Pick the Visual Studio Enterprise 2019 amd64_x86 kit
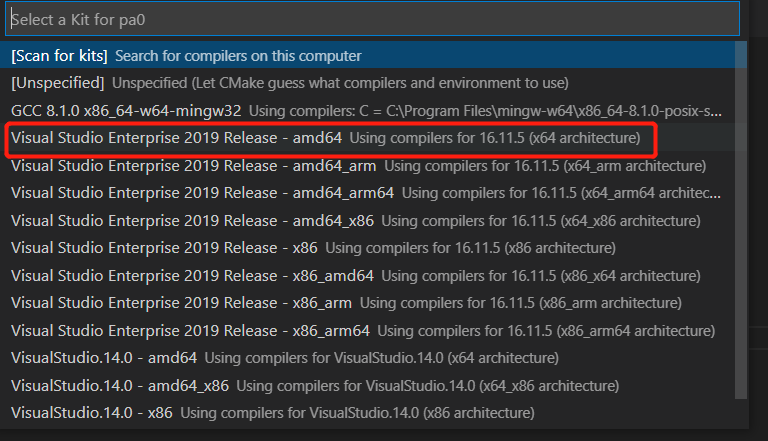Image resolution: width=768 pixels, height=441 pixels. [x=373, y=220]
